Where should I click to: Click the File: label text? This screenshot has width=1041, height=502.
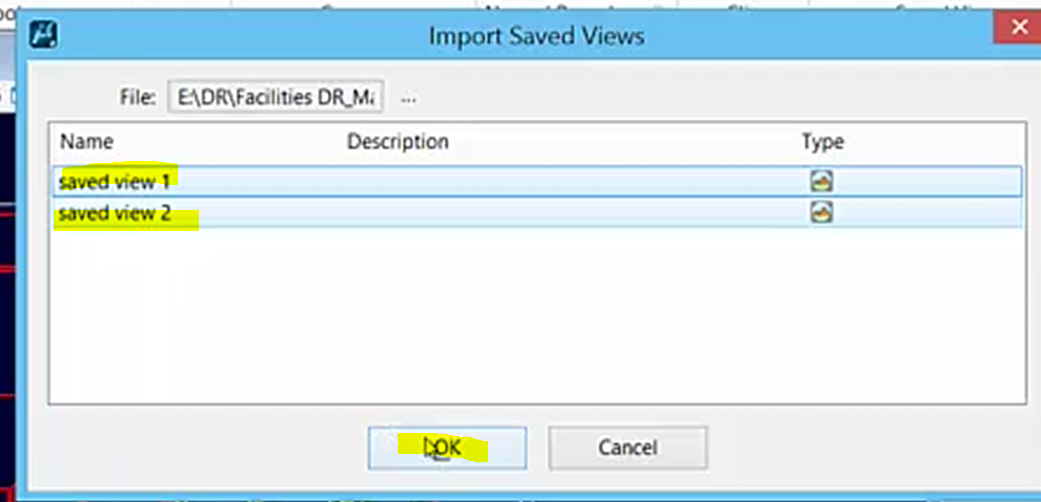click(138, 98)
